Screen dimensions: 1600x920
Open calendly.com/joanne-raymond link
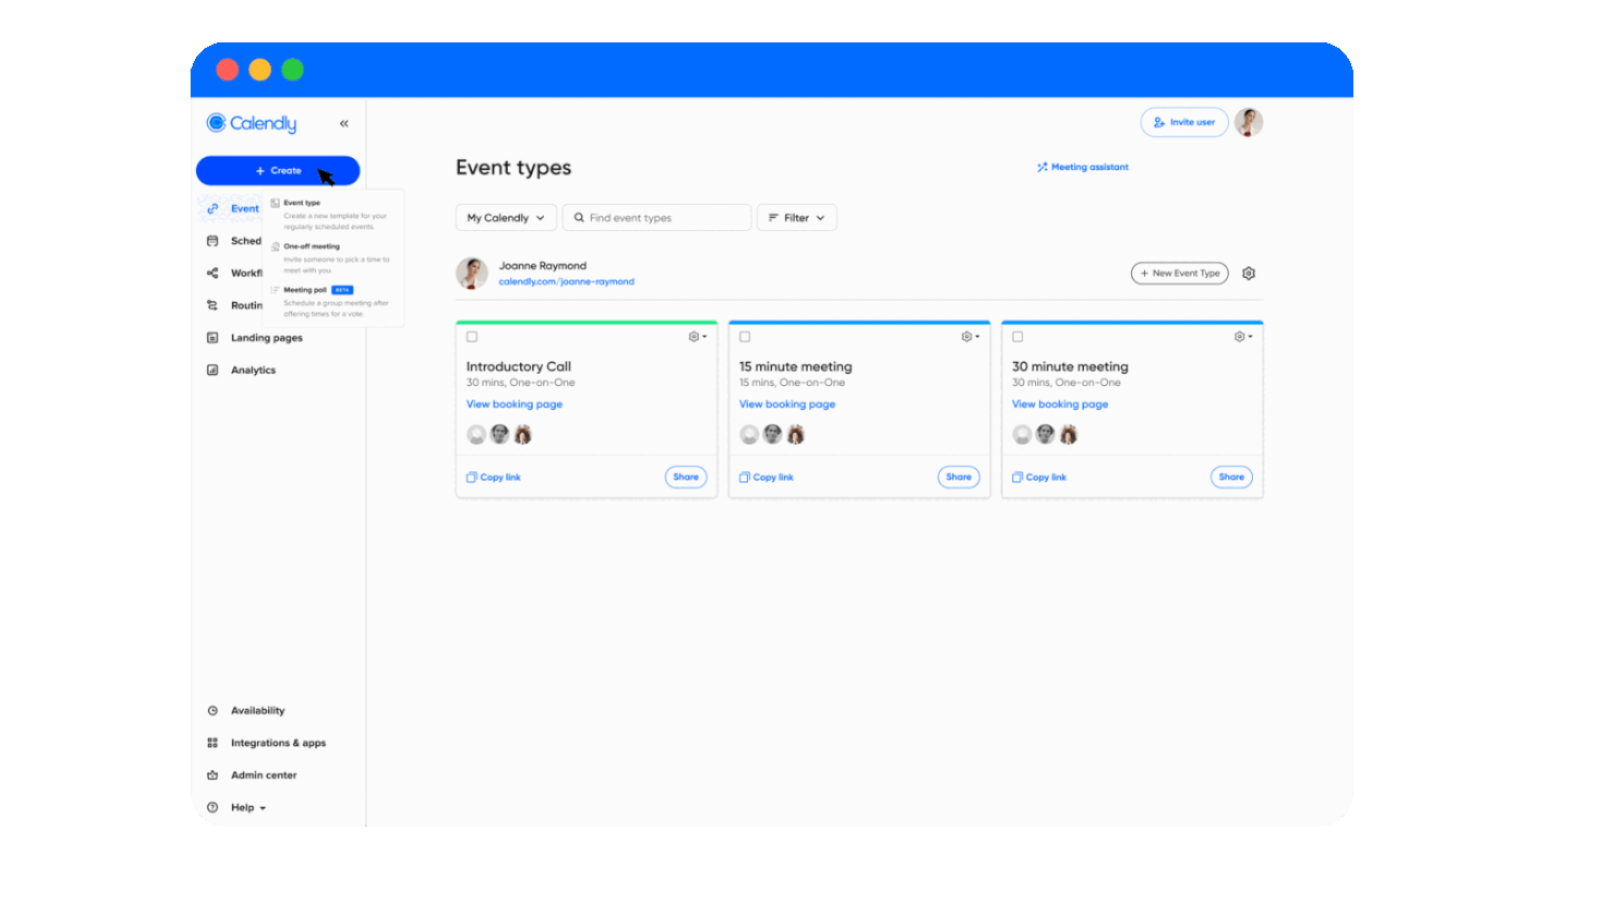[566, 282]
